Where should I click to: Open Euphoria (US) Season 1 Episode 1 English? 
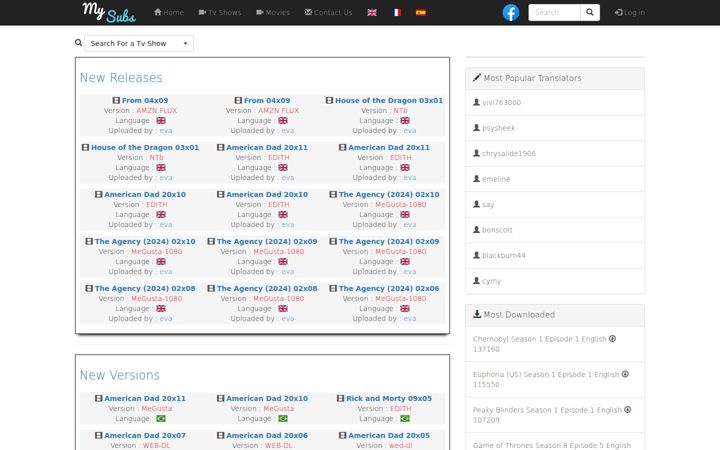[546, 375]
